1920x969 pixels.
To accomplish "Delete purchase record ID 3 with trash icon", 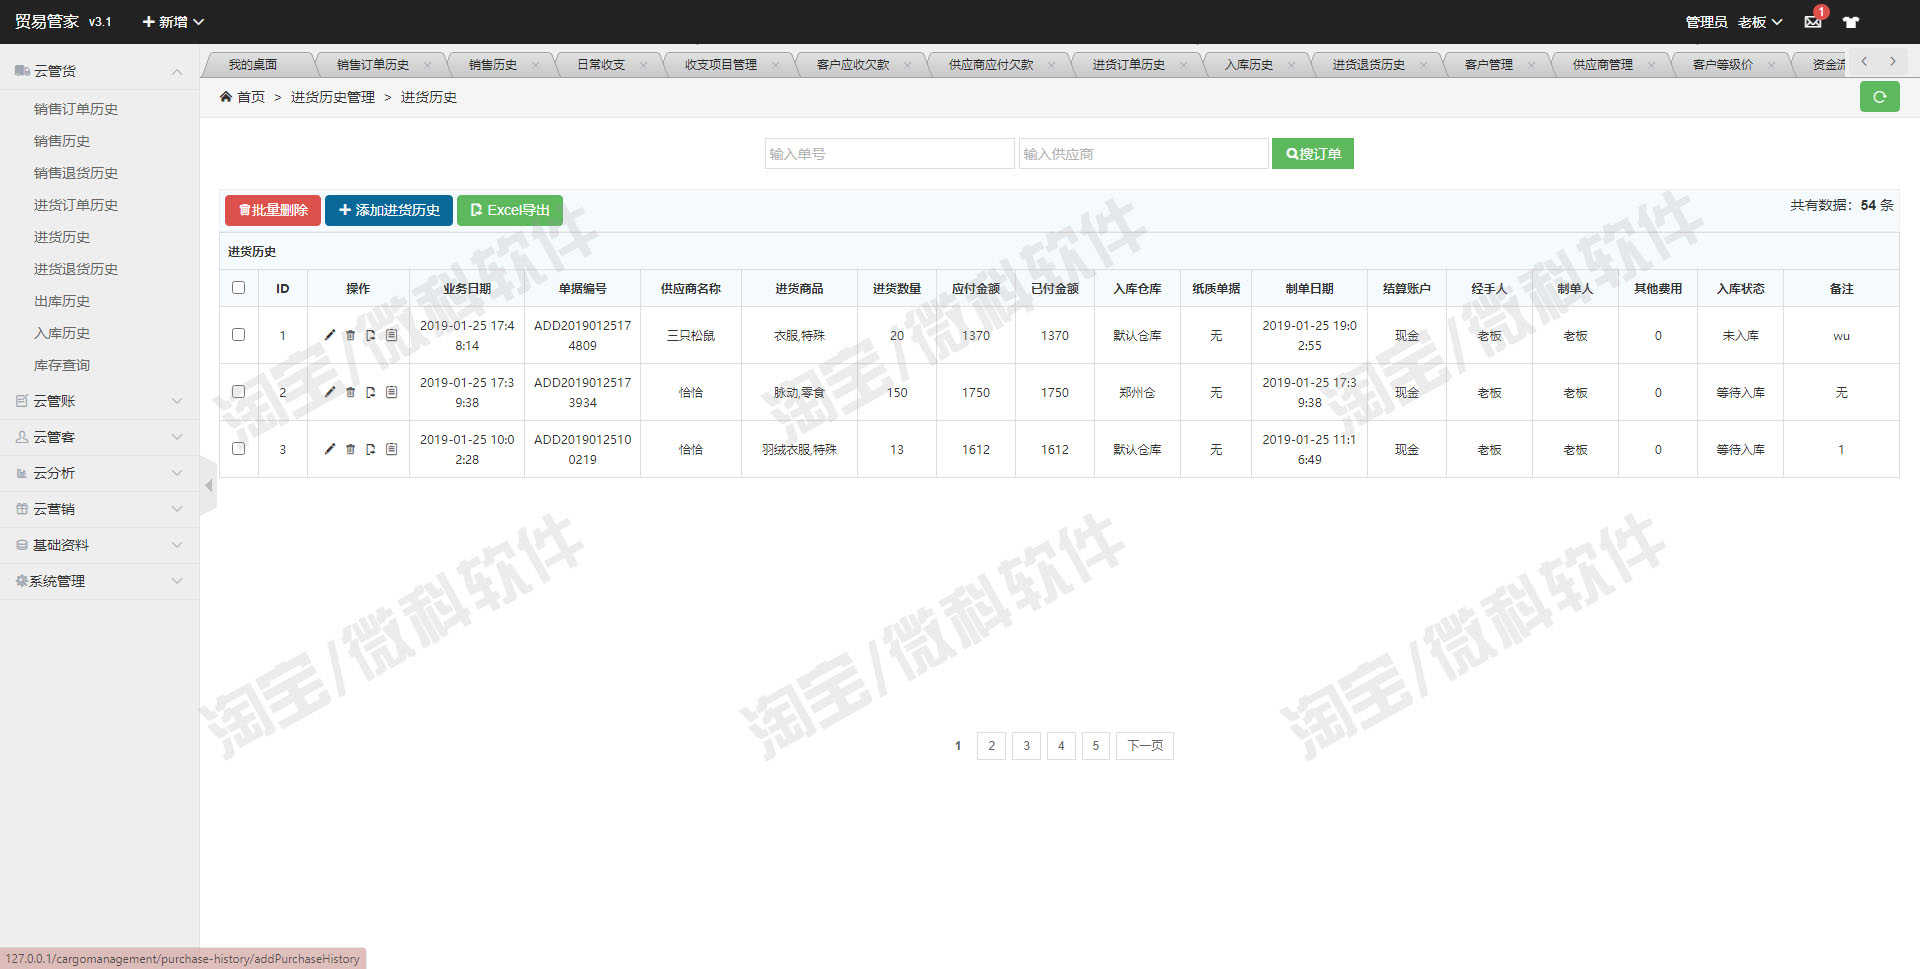I will click(x=350, y=449).
